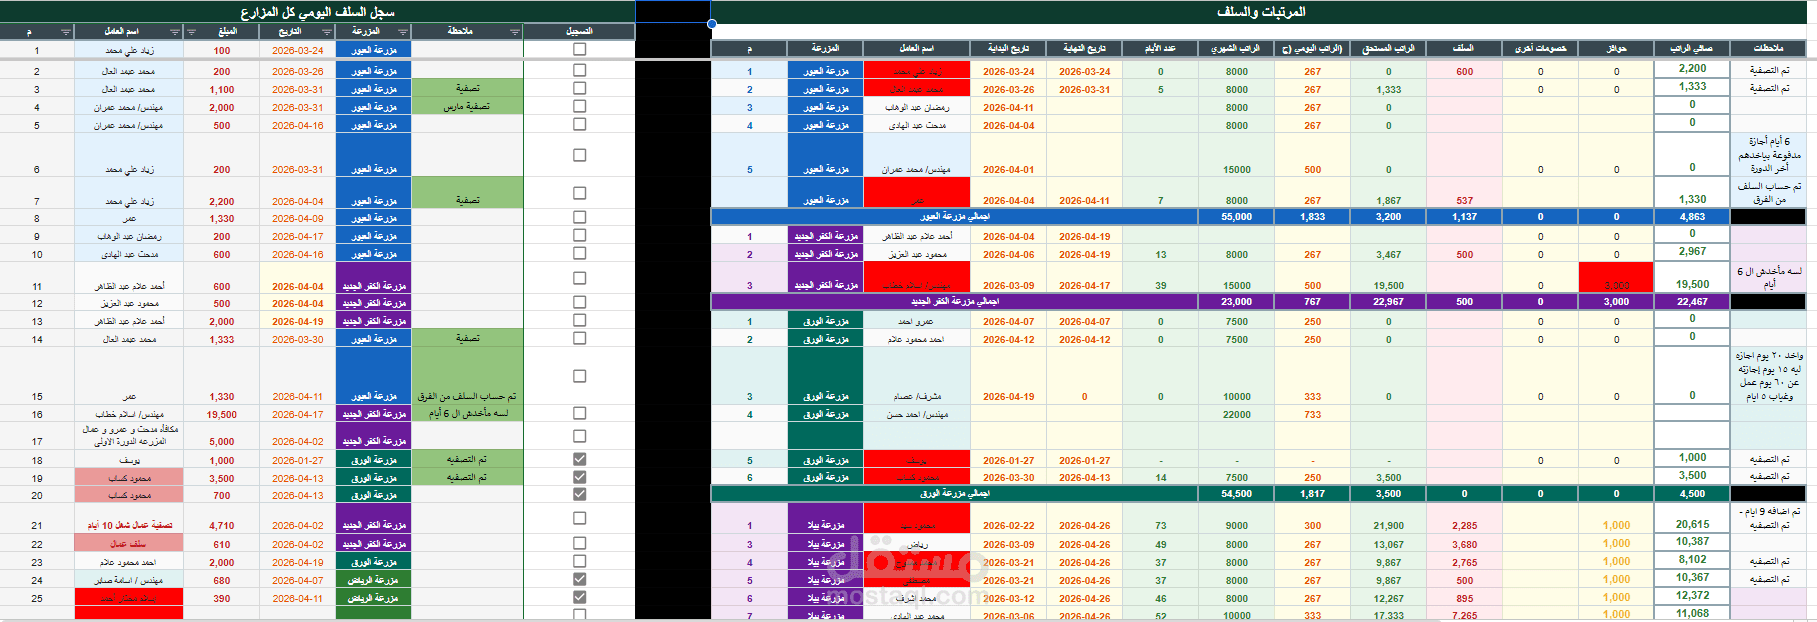Viewport: 1817px width, 622px height.
Task: Click the صافي الراتب column header
Action: [1692, 48]
